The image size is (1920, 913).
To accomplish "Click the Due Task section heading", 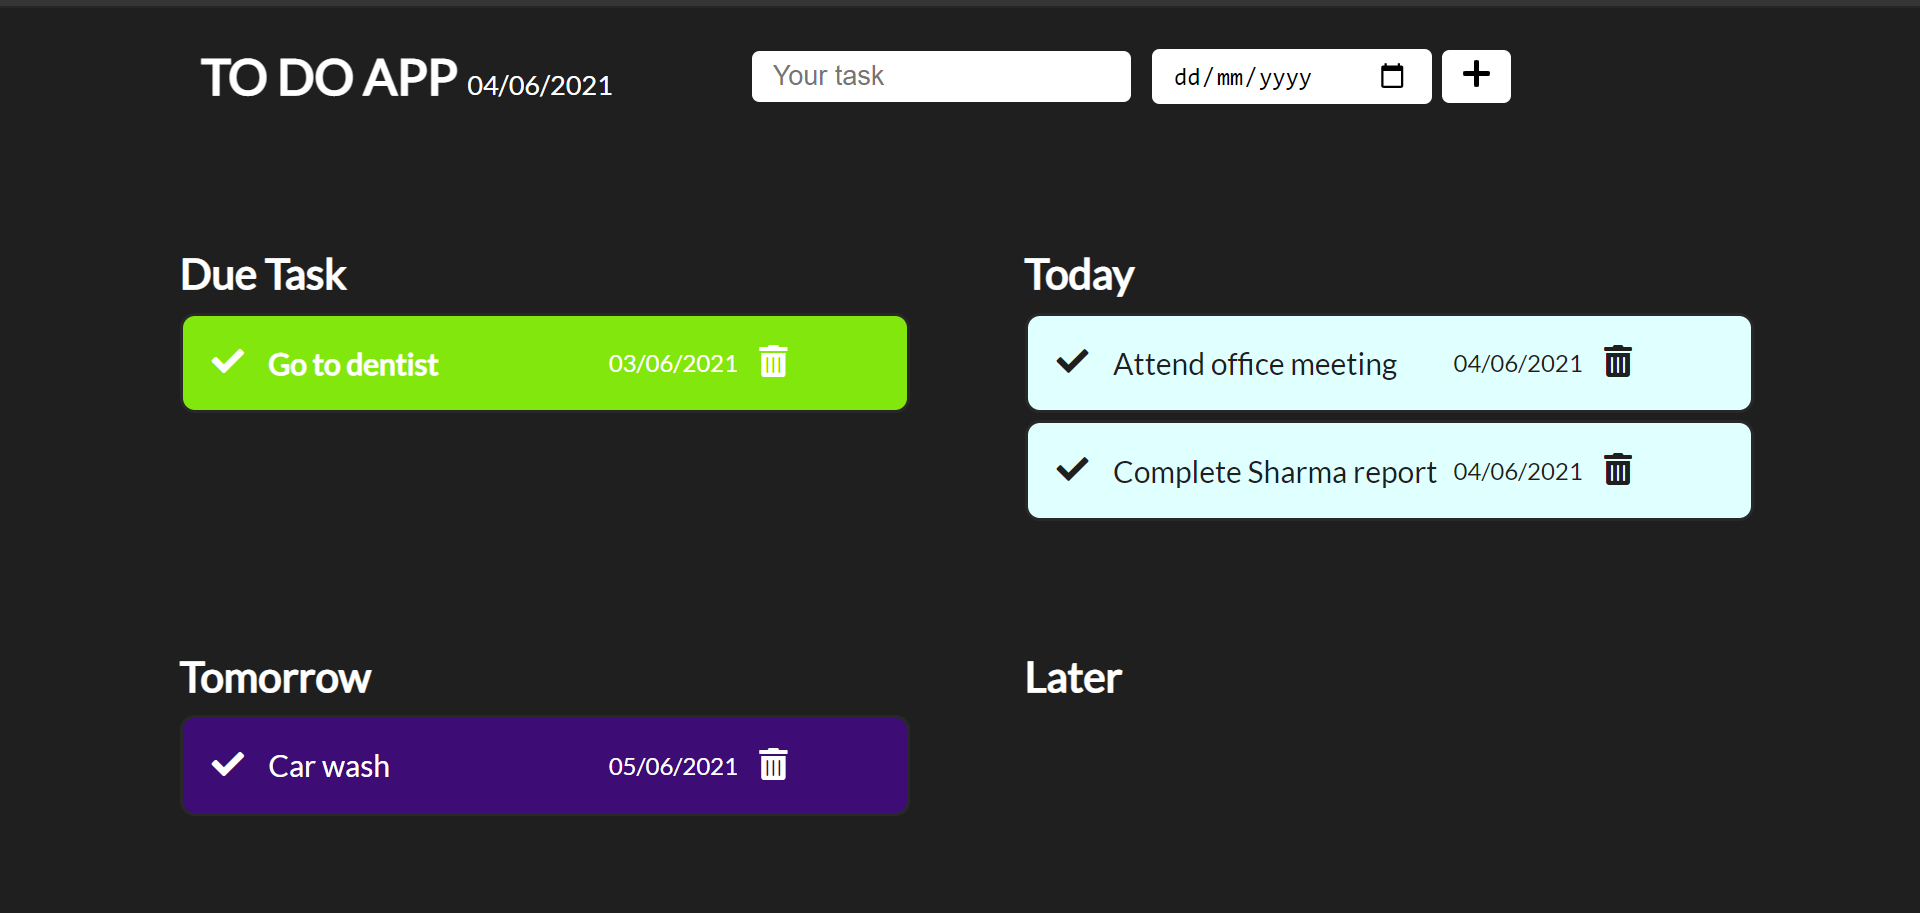I will (x=263, y=275).
